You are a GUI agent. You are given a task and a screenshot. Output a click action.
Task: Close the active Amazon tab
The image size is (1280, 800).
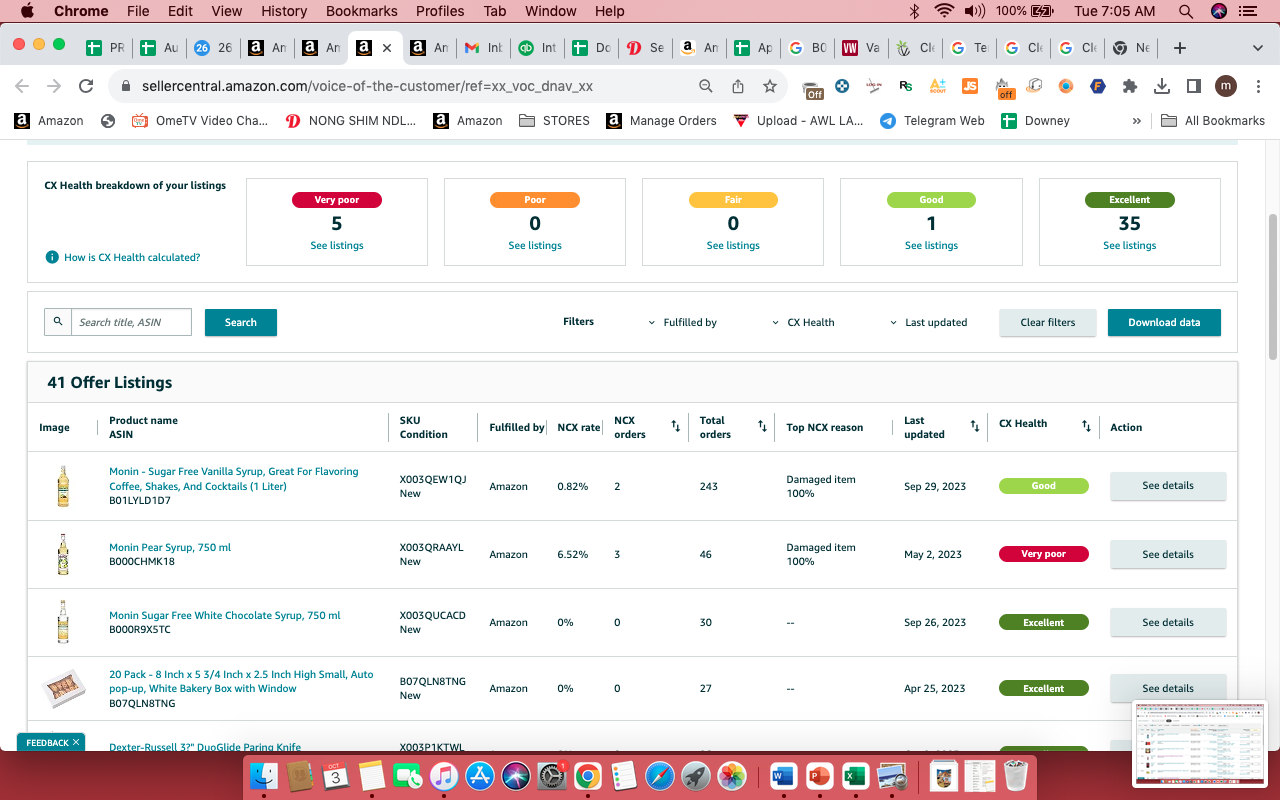click(x=387, y=48)
